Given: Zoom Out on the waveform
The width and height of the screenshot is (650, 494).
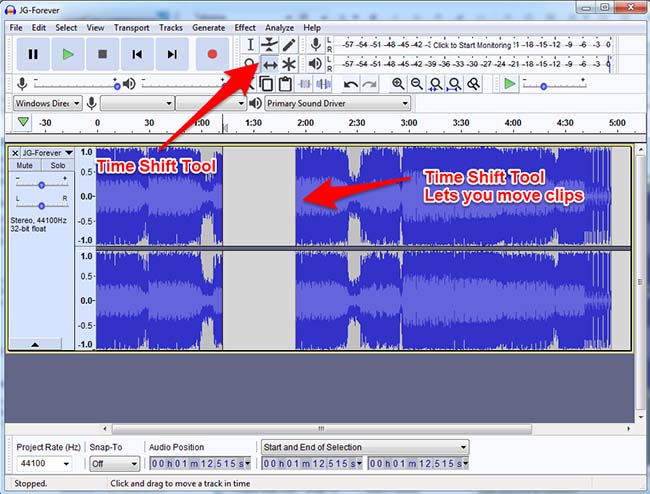Looking at the screenshot, I should click(x=417, y=84).
